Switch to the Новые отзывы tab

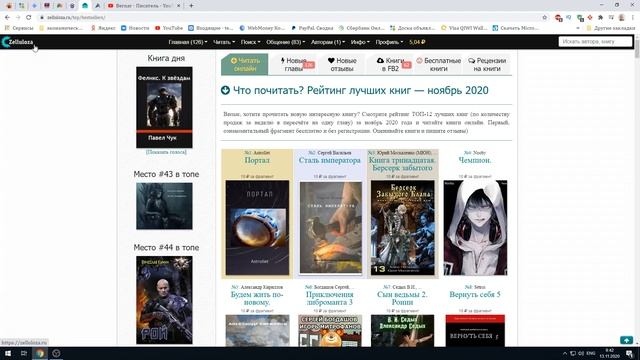coord(342,64)
